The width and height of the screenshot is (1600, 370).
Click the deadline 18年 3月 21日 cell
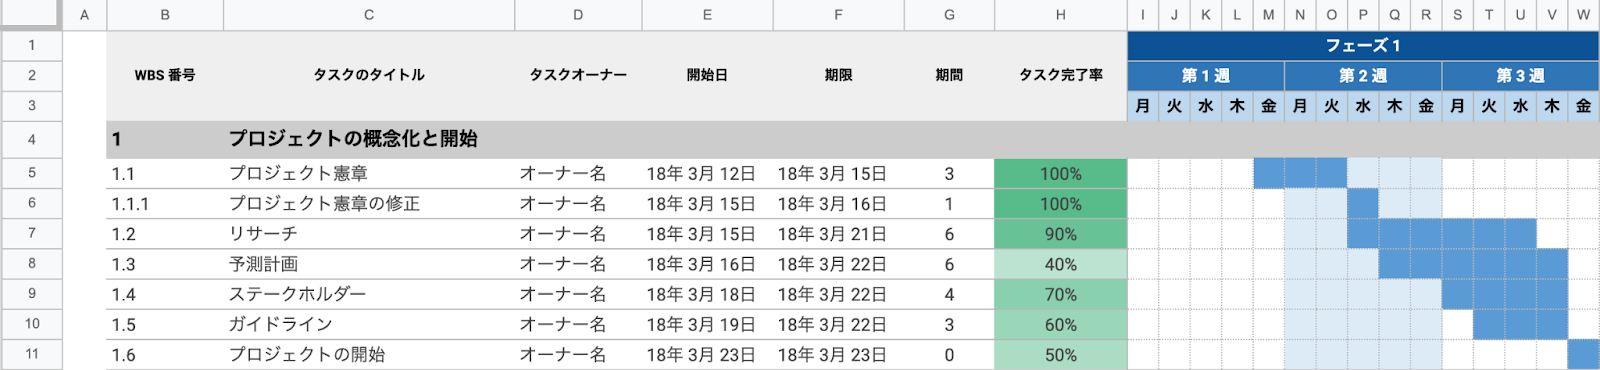838,234
